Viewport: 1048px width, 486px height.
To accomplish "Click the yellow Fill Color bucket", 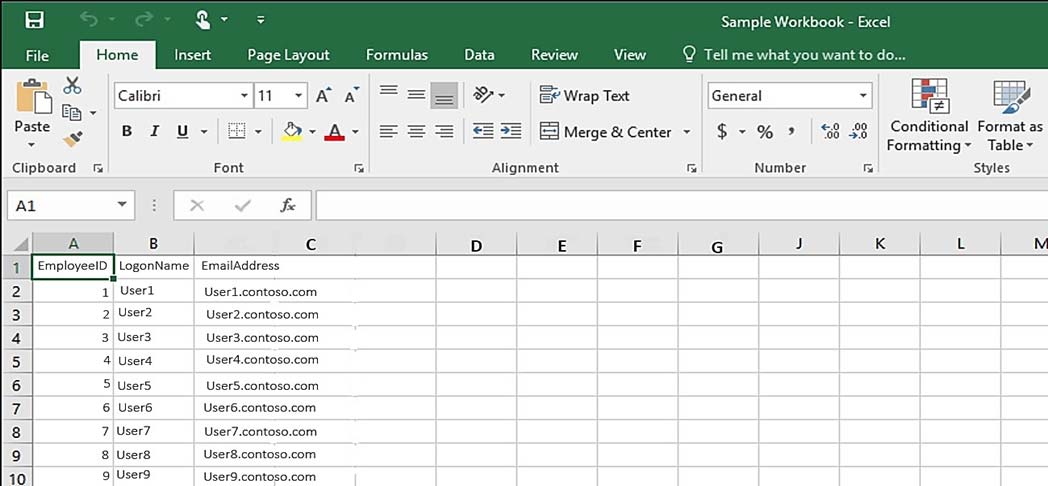I will click(x=291, y=131).
